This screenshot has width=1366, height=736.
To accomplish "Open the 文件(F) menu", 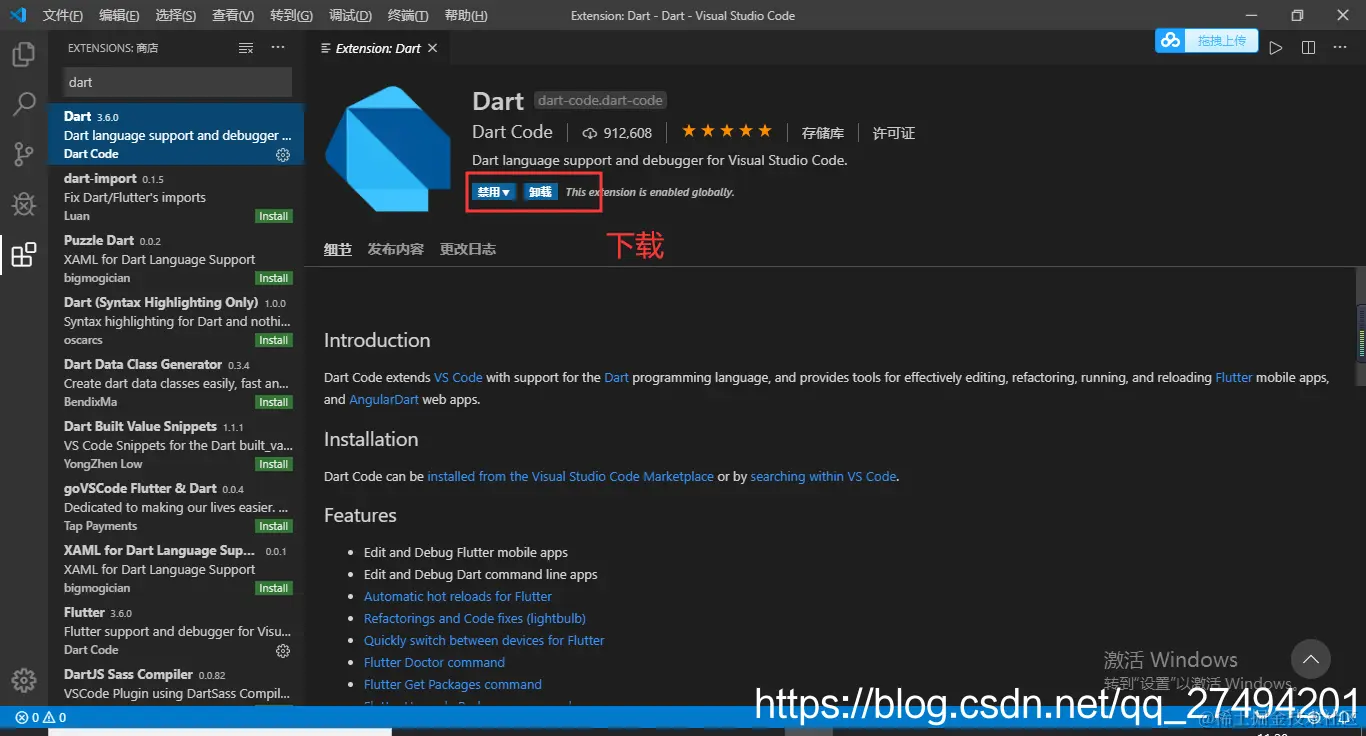I will (63, 15).
